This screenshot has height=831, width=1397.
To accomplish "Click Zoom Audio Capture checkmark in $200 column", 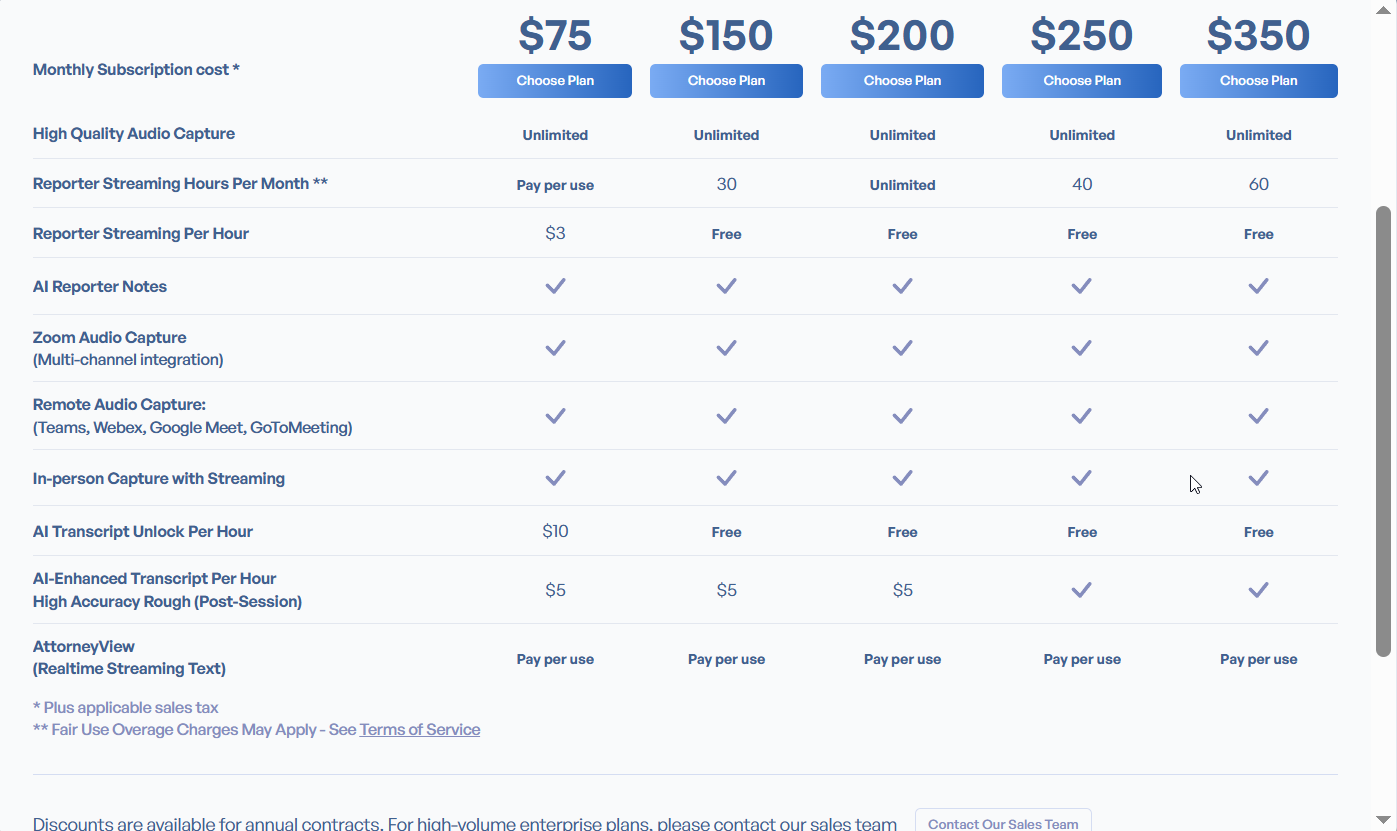I will pos(902,348).
